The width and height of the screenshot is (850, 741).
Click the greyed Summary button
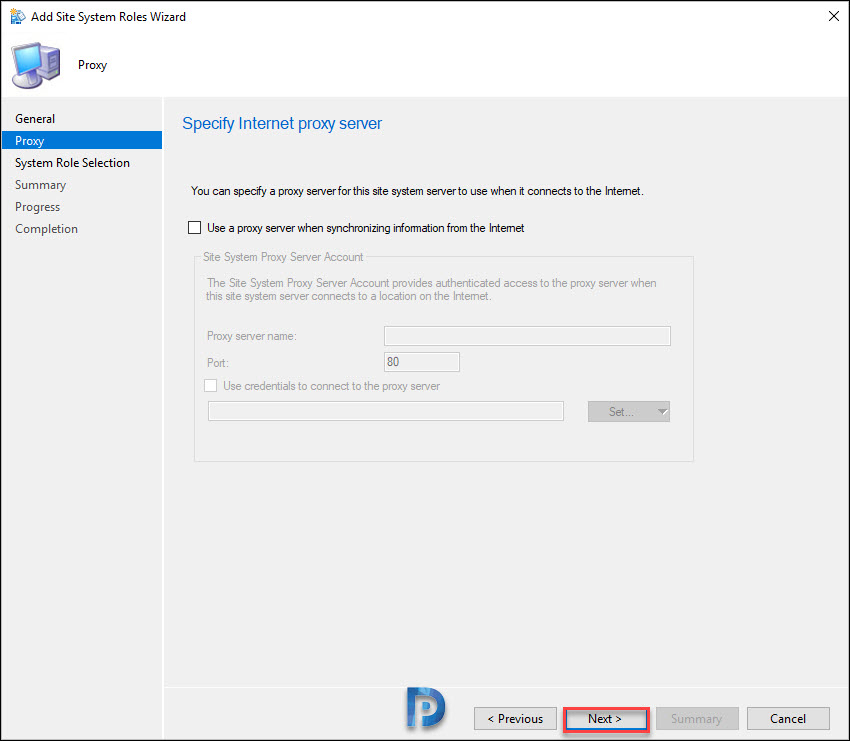(697, 719)
